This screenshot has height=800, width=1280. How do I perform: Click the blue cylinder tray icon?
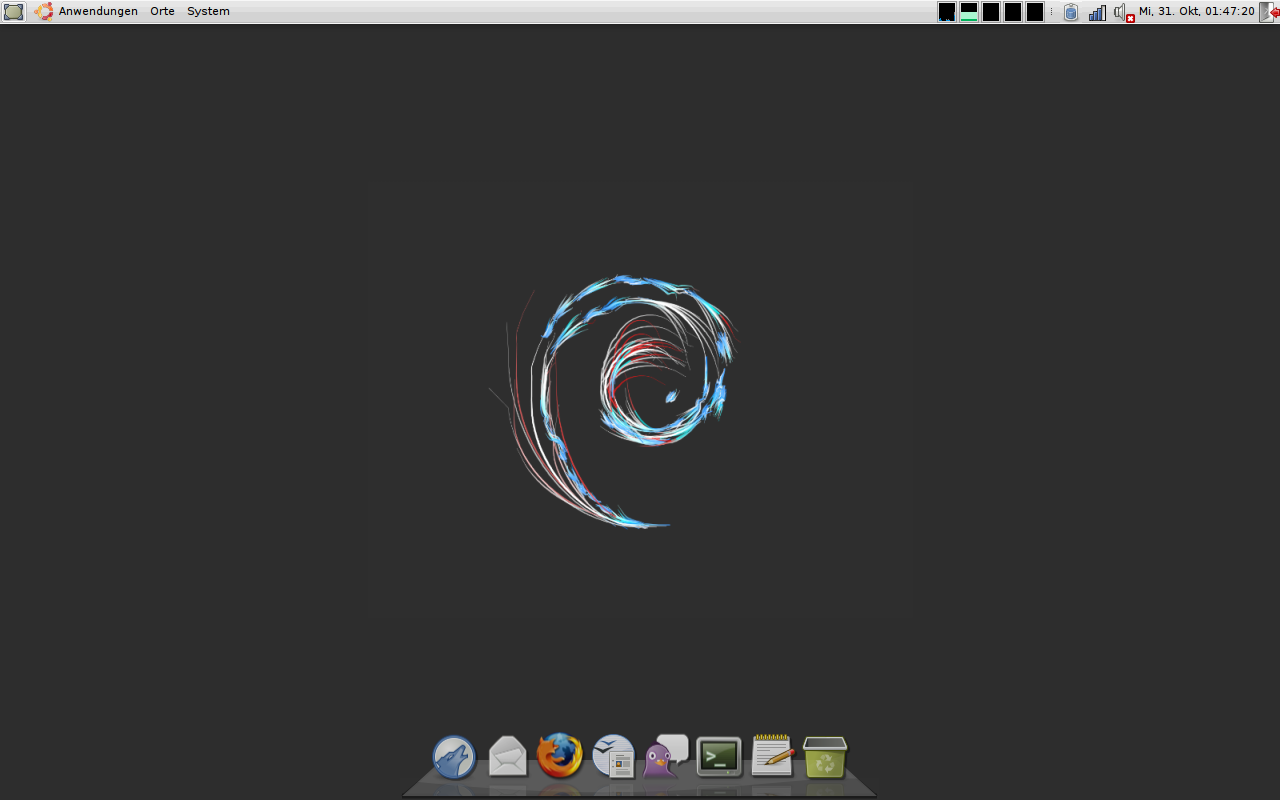point(1071,12)
